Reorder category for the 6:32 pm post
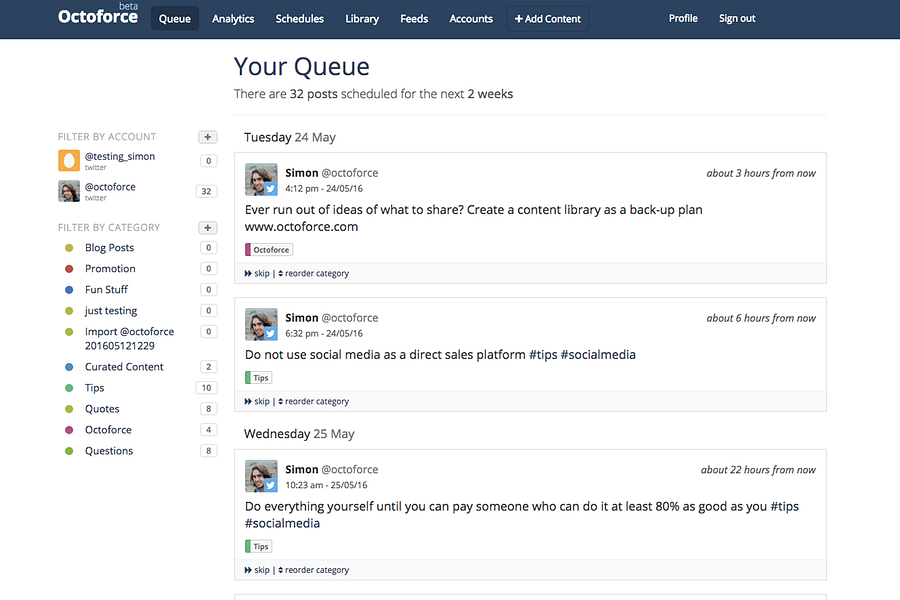The image size is (900, 600). (x=313, y=401)
